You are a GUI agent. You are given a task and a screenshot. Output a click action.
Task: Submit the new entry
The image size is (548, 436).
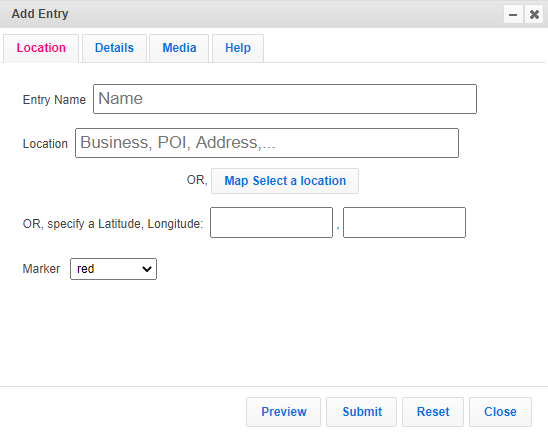tap(362, 412)
